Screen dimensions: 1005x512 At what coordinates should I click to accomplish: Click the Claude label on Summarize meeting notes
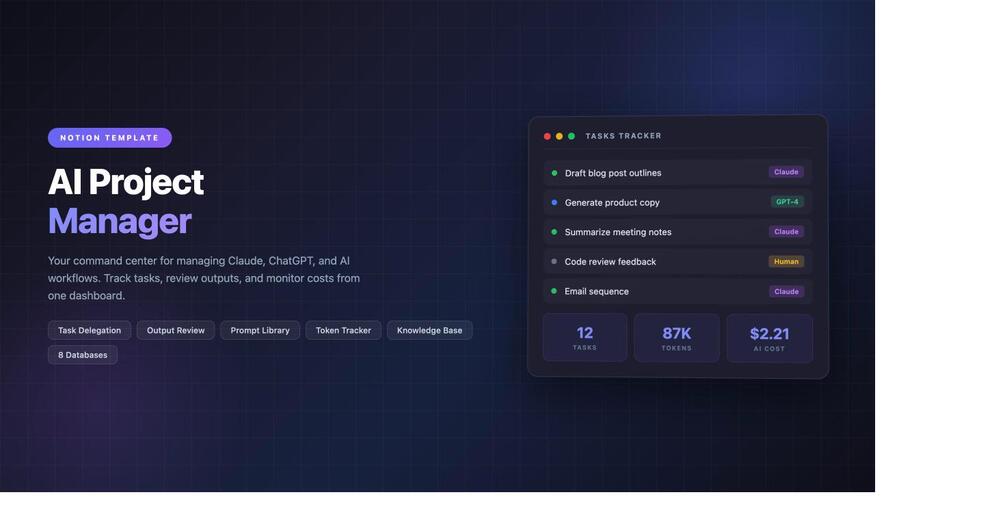(786, 232)
